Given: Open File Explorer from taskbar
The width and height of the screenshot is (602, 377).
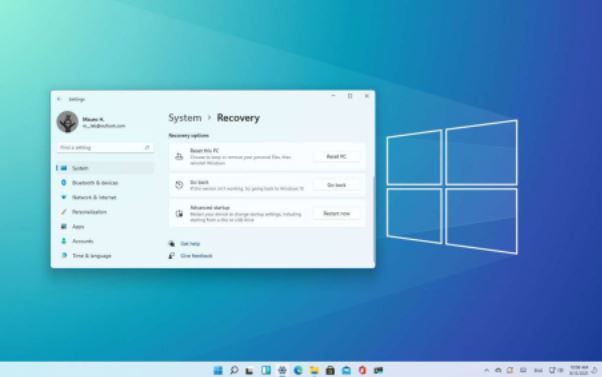Looking at the screenshot, I should [314, 370].
